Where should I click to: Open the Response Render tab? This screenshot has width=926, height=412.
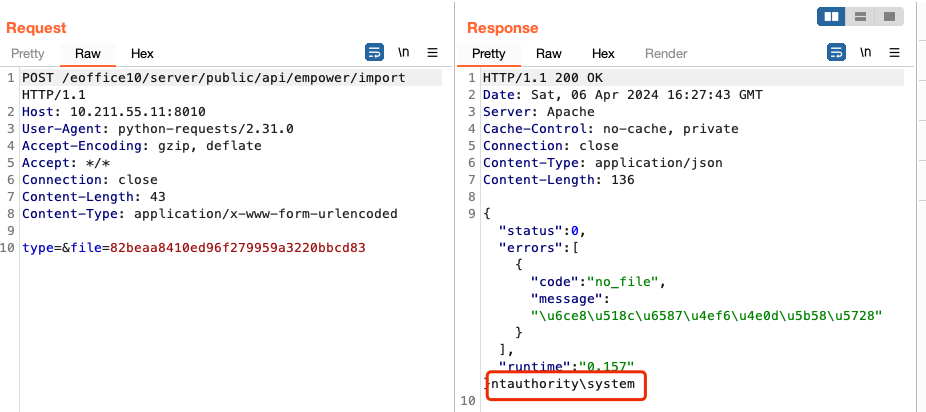(666, 54)
